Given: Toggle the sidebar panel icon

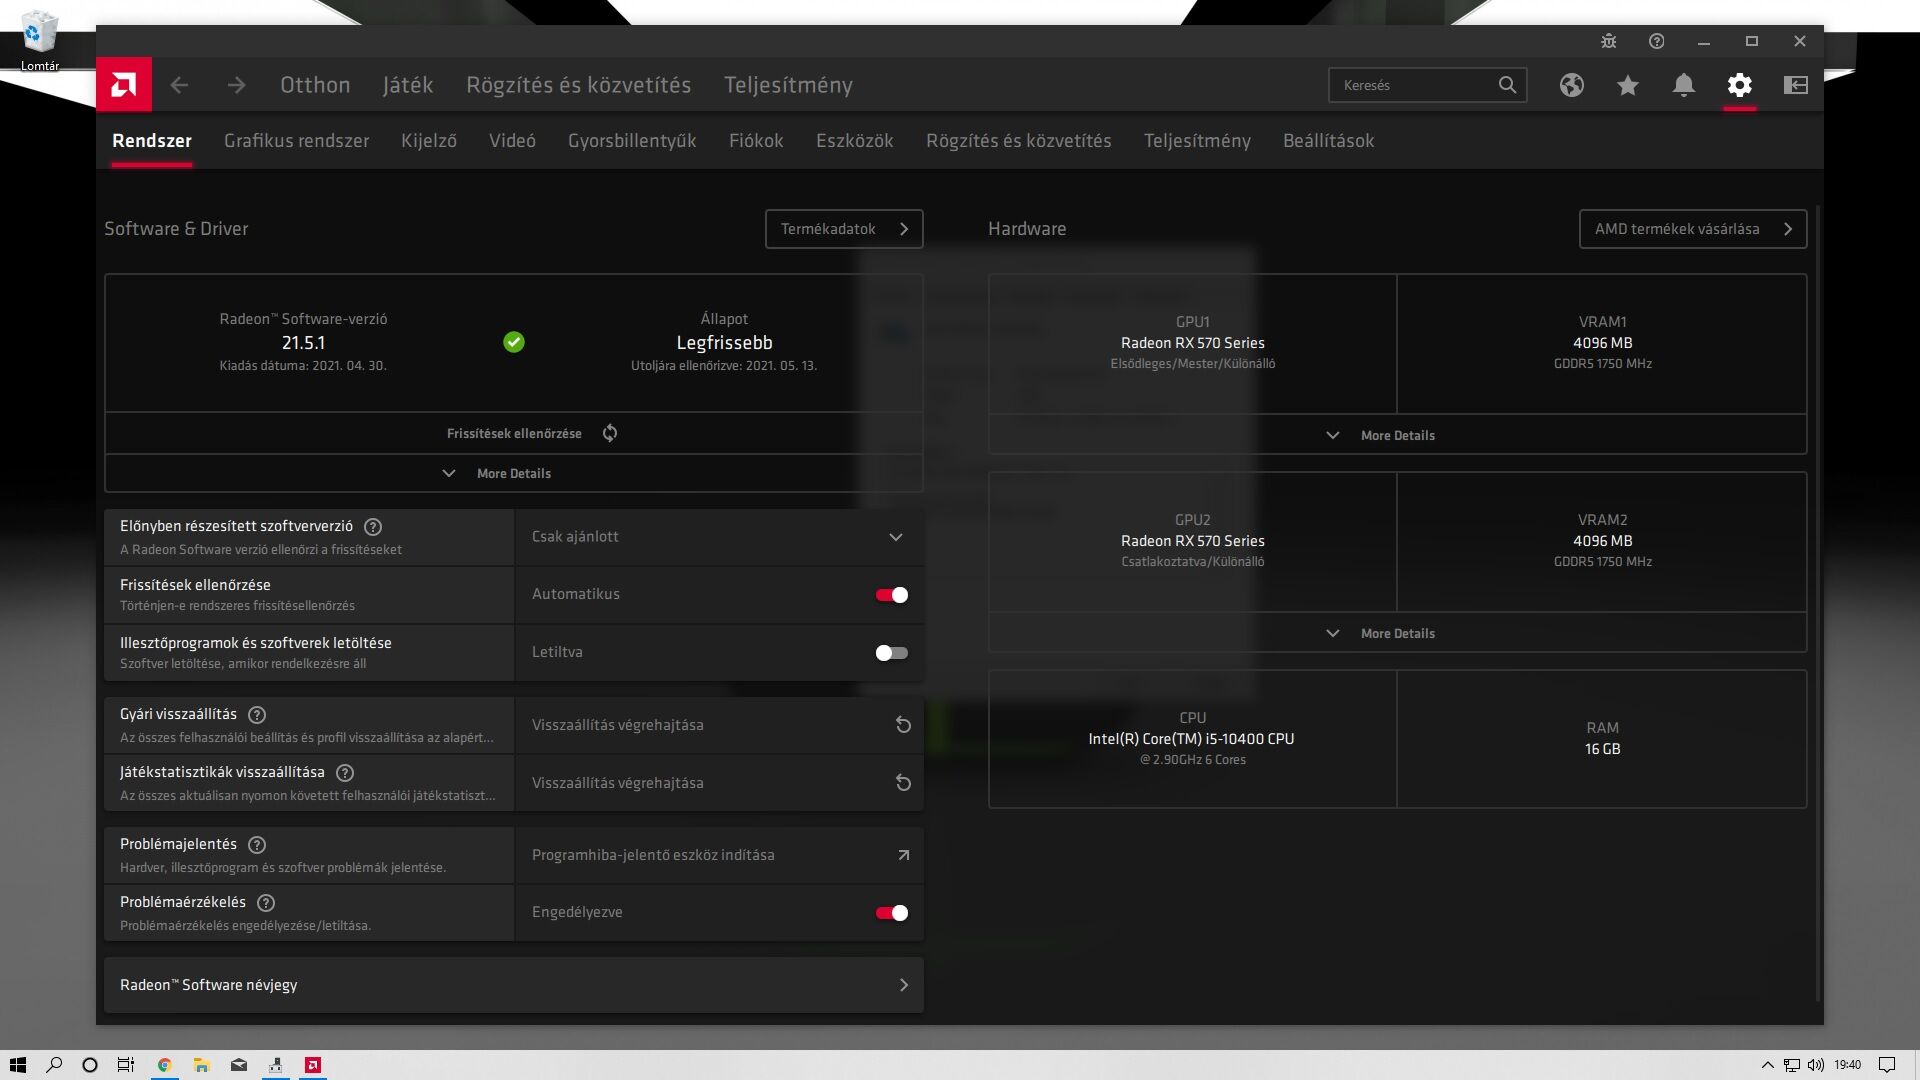Looking at the screenshot, I should coord(1796,85).
